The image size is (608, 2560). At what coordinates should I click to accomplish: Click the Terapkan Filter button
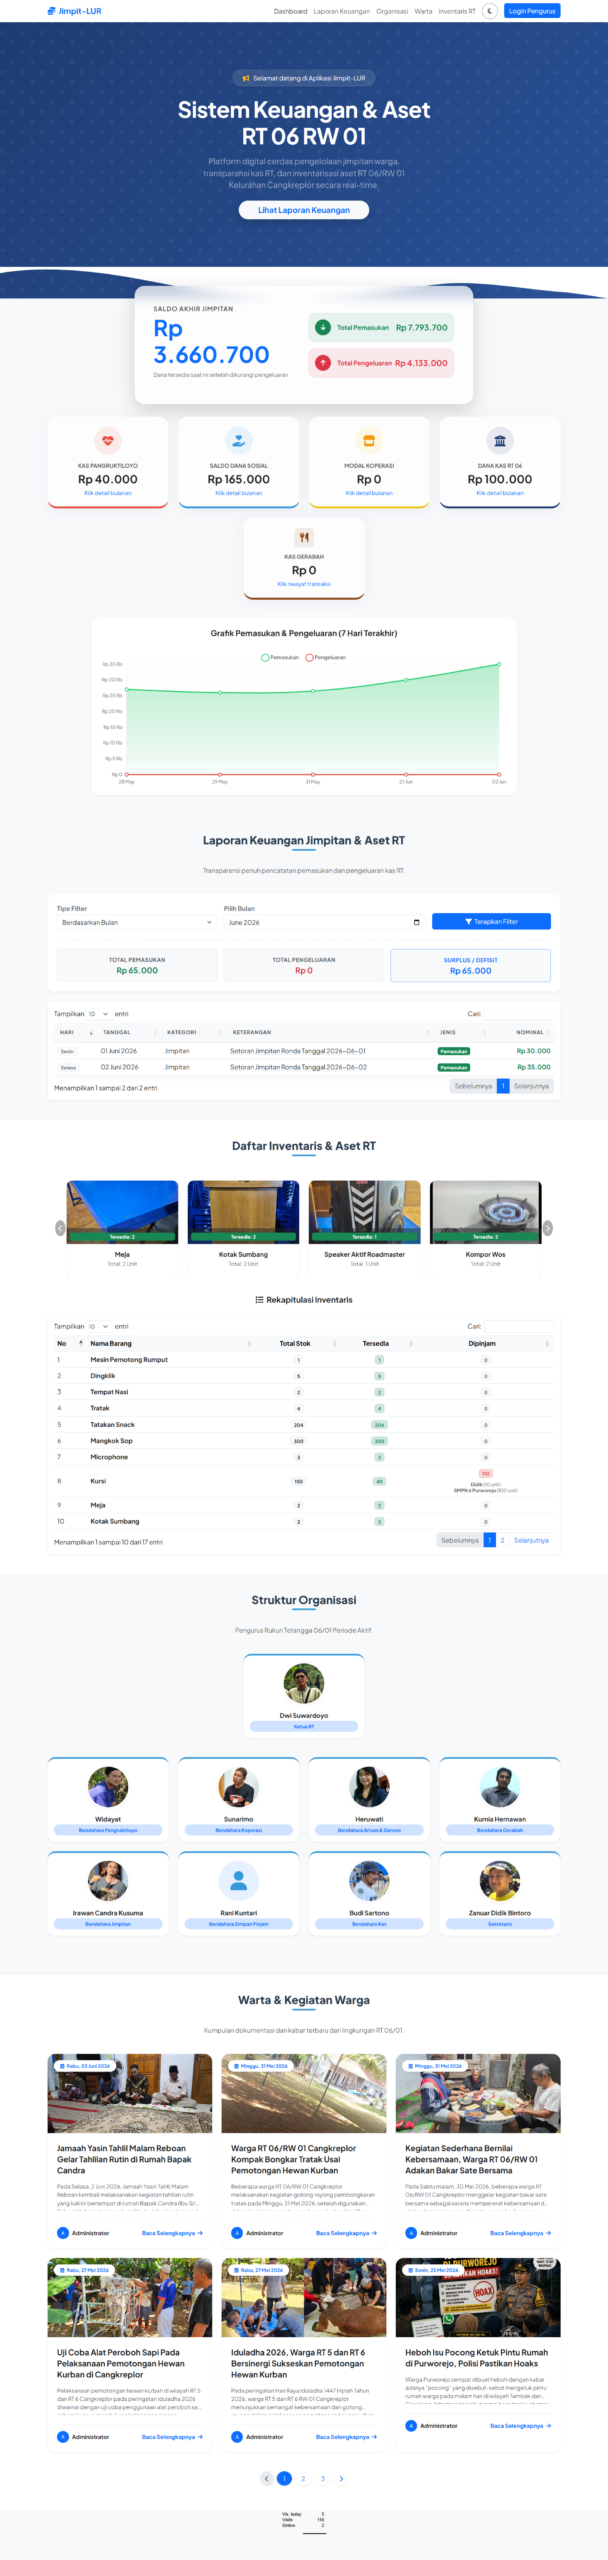coord(491,921)
